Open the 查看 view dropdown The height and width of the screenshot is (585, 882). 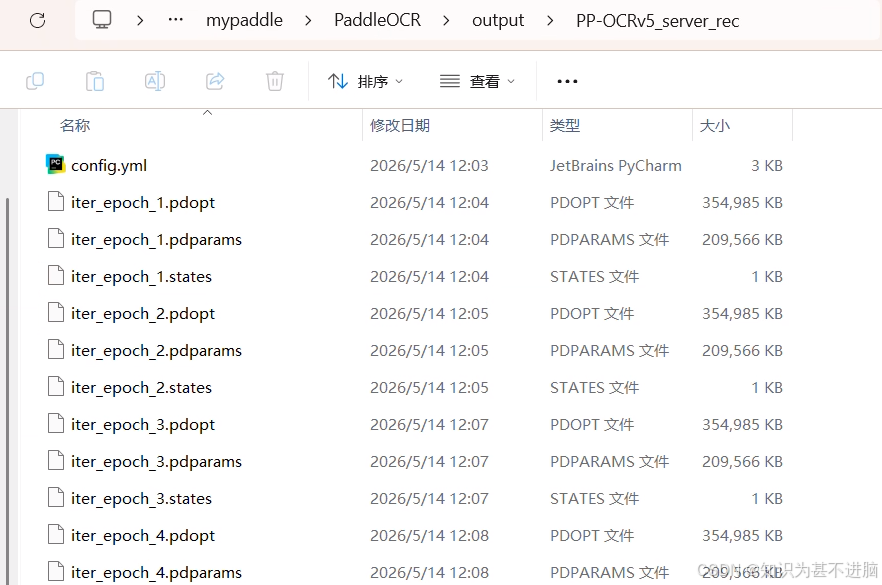coord(477,82)
